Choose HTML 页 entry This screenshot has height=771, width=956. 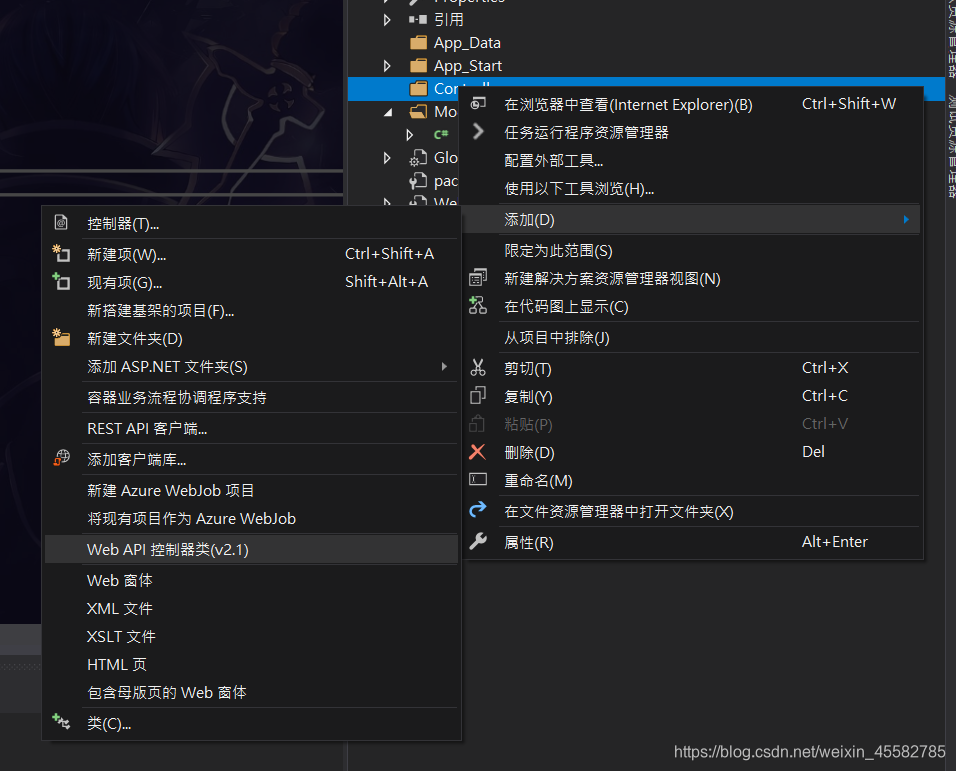tap(251, 664)
